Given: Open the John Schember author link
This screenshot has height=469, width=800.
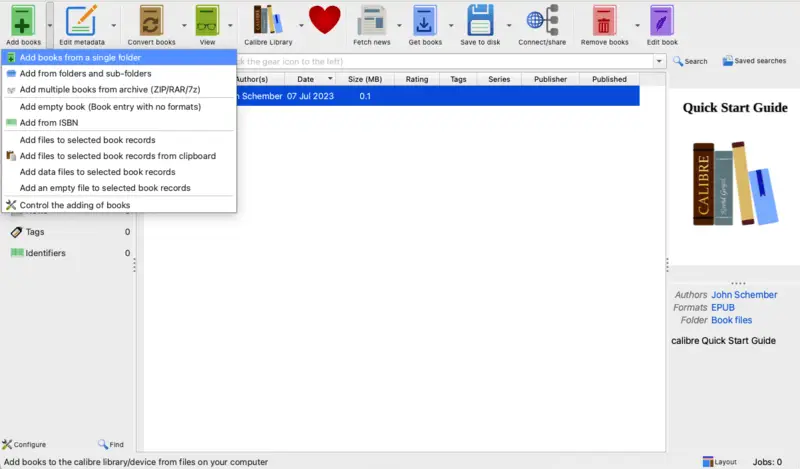Looking at the screenshot, I should (744, 294).
